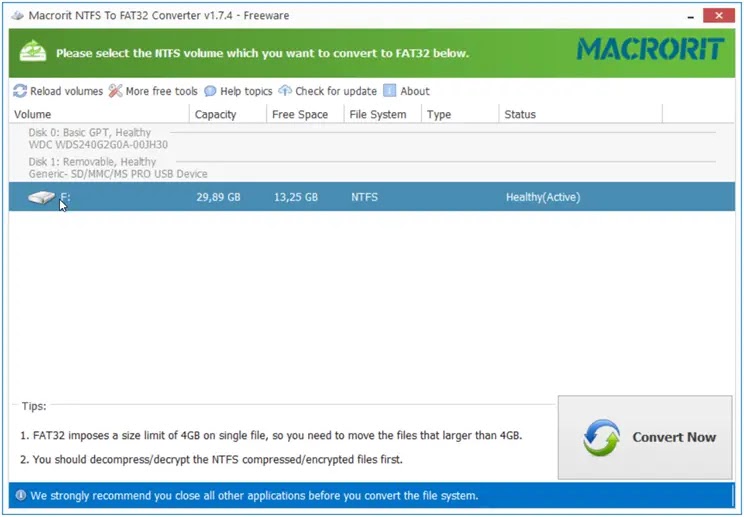
Task: Open the About label
Action: tap(415, 91)
